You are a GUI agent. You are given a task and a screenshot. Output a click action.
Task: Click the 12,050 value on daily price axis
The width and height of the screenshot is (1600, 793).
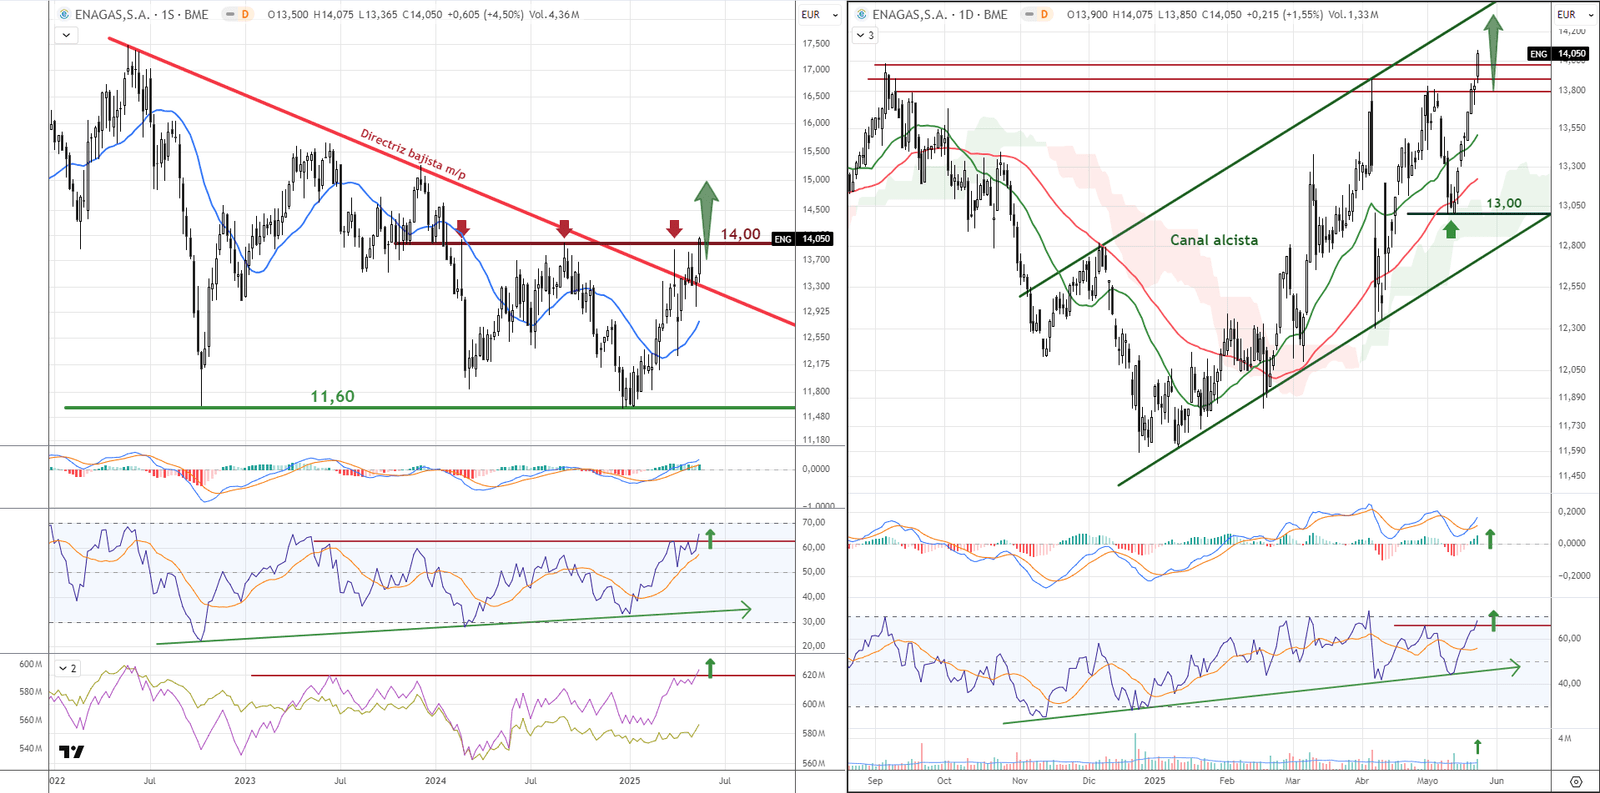tap(1571, 370)
